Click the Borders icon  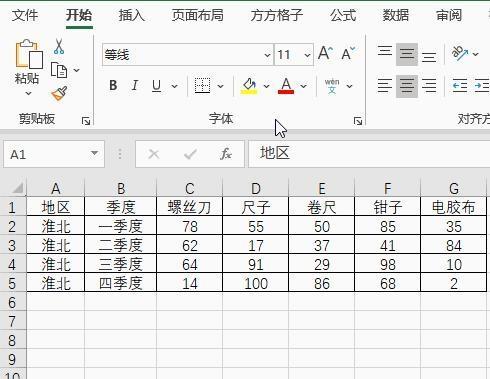point(202,86)
